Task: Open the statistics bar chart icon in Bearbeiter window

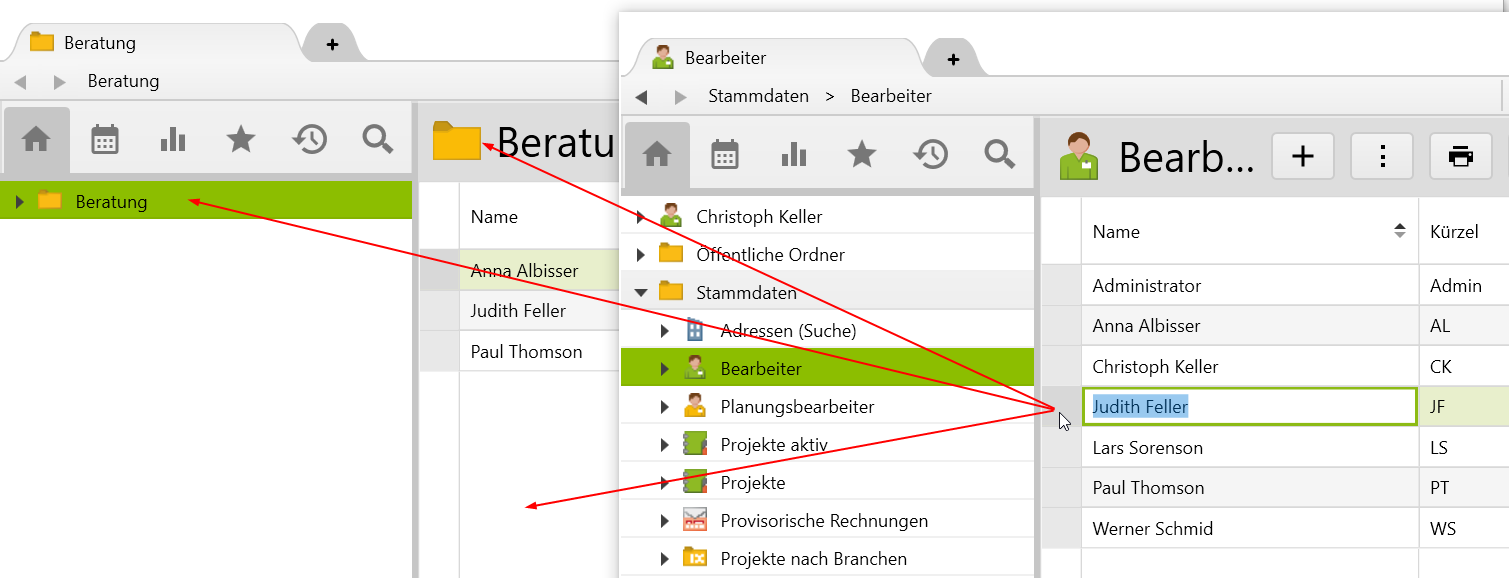Action: click(793, 154)
